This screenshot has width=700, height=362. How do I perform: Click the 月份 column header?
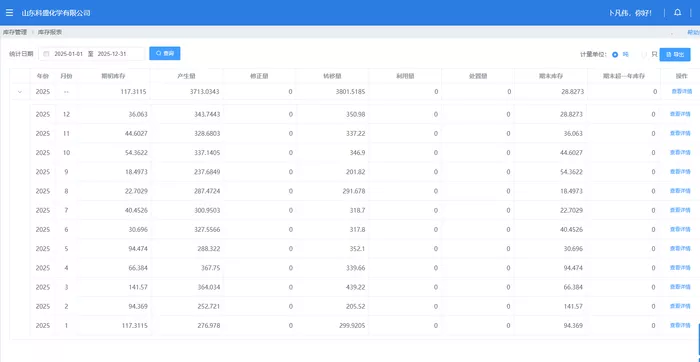pos(66,76)
